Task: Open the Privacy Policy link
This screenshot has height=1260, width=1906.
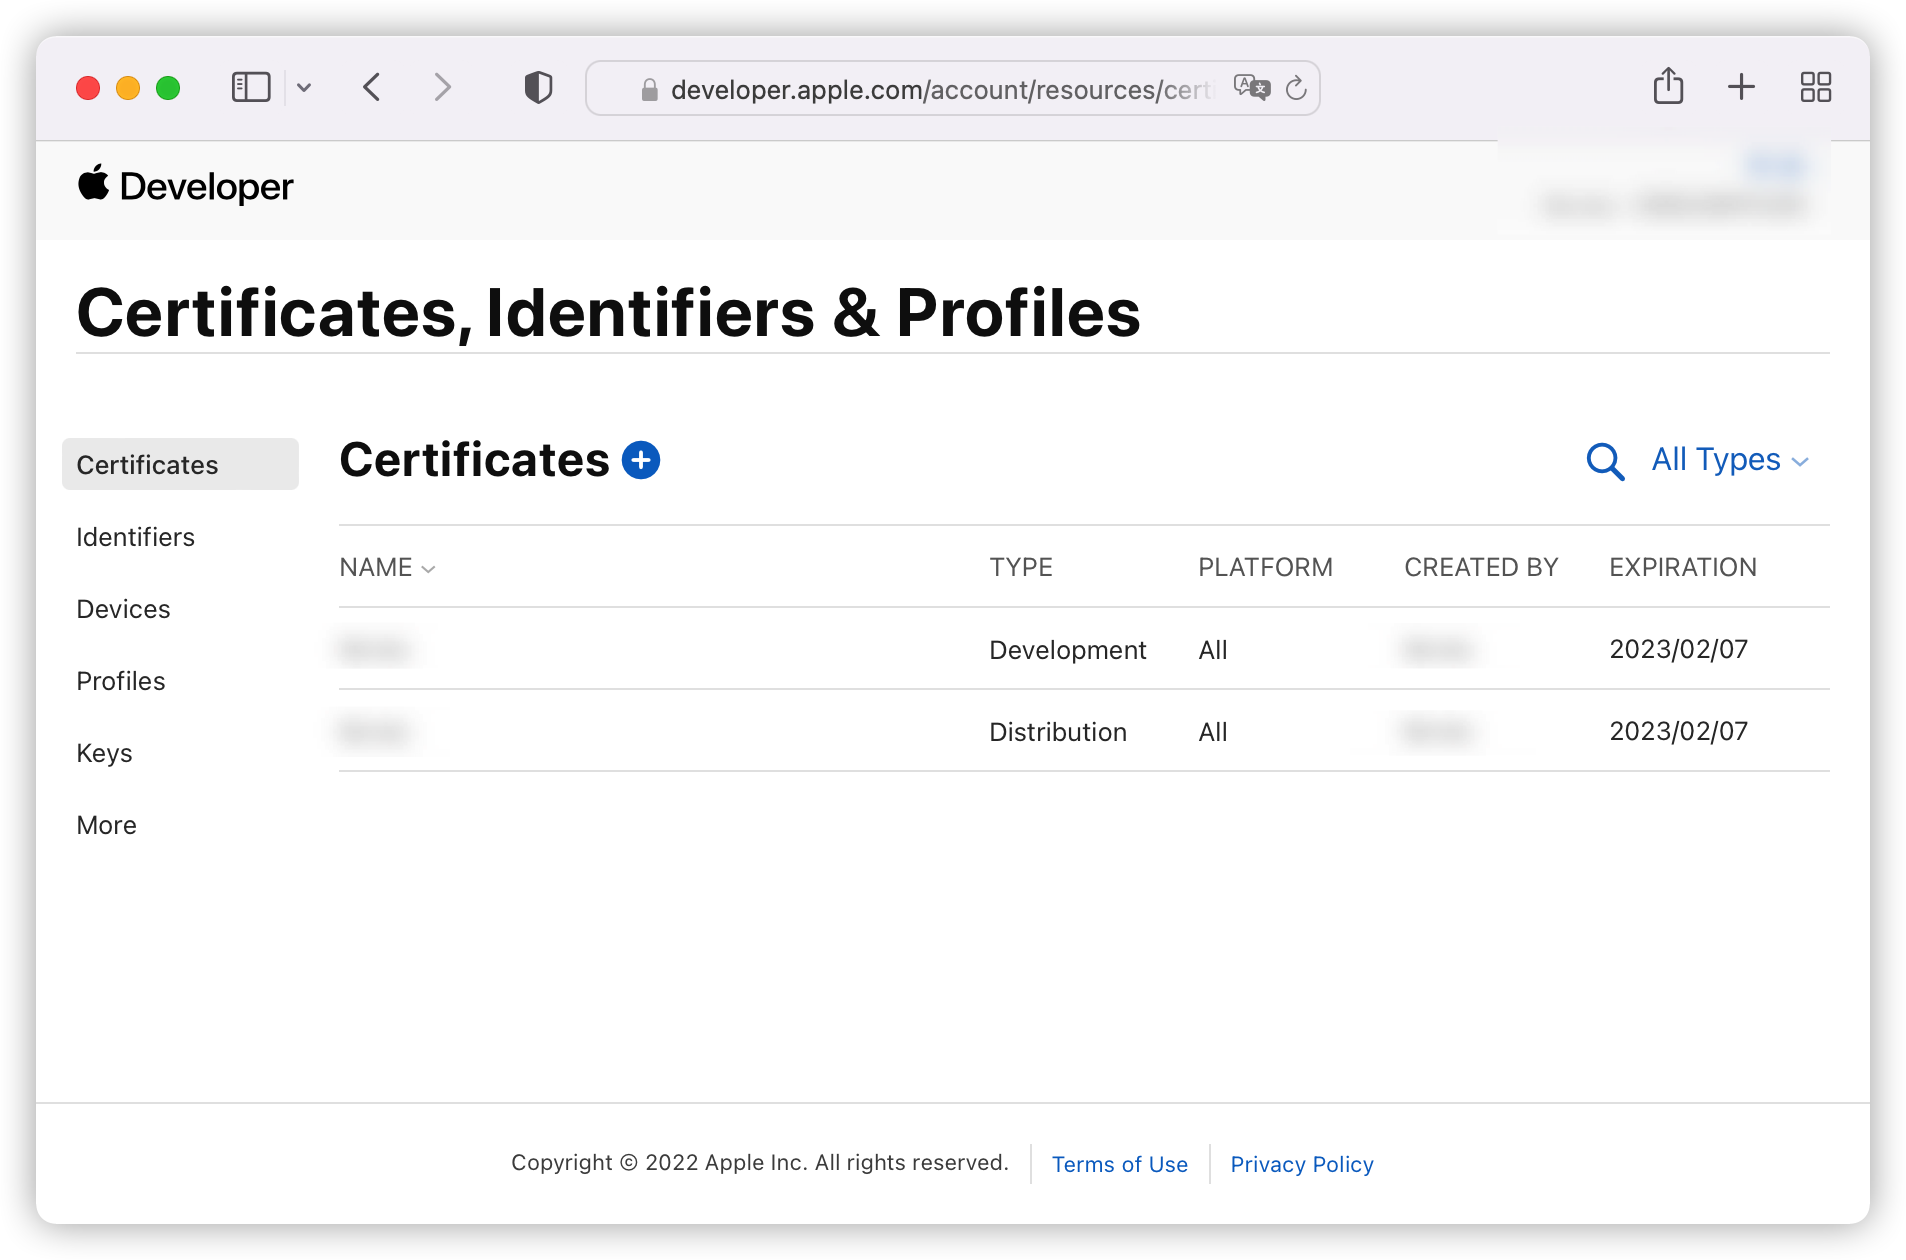Action: coord(1302,1164)
